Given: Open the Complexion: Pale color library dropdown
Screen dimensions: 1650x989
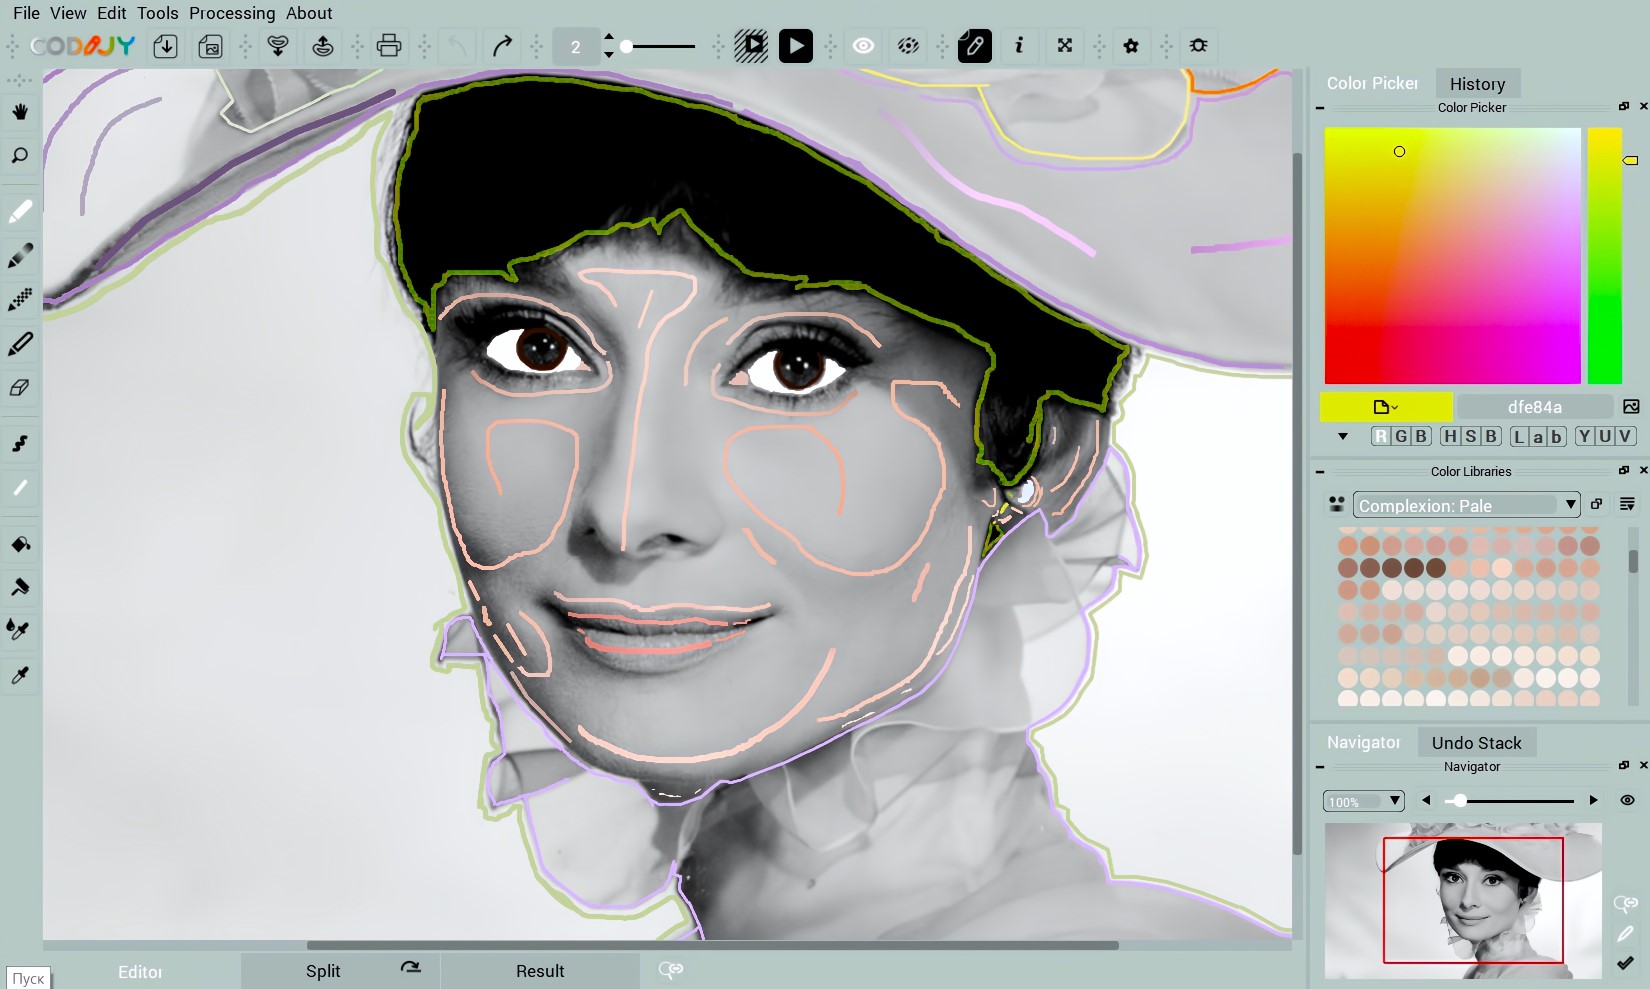Looking at the screenshot, I should [x=1465, y=505].
